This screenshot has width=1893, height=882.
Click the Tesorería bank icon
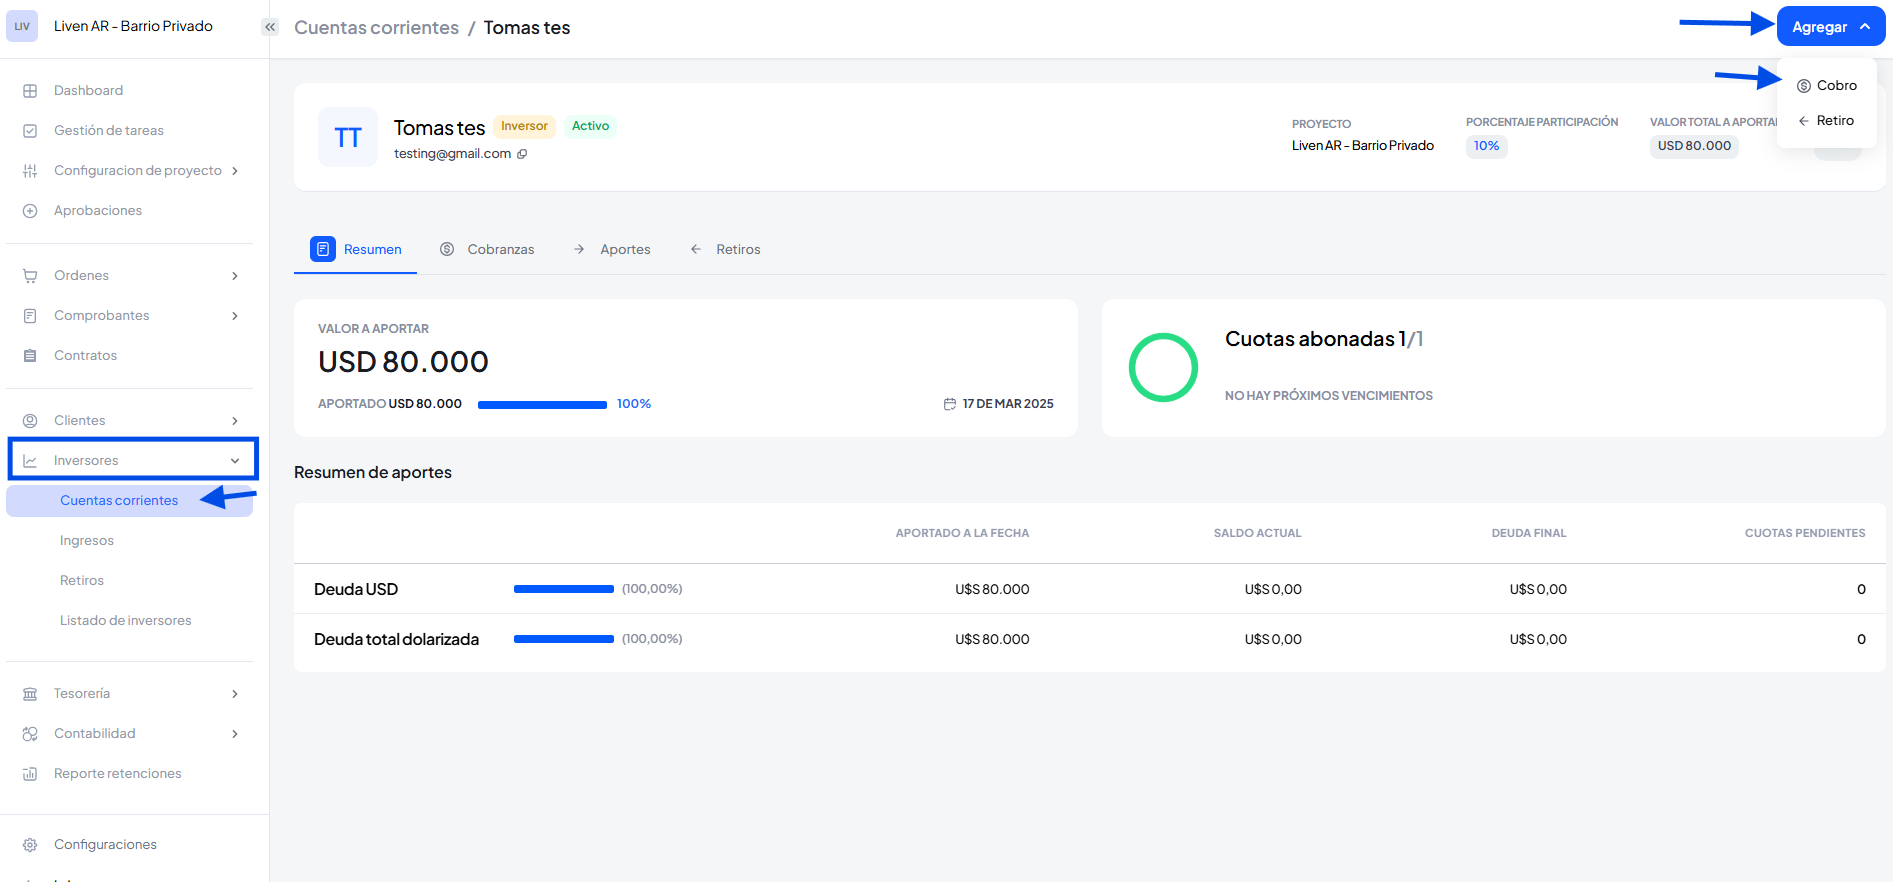click(30, 694)
